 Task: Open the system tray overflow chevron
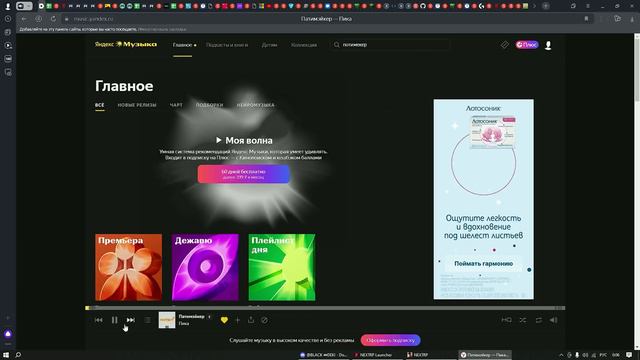tap(561, 356)
